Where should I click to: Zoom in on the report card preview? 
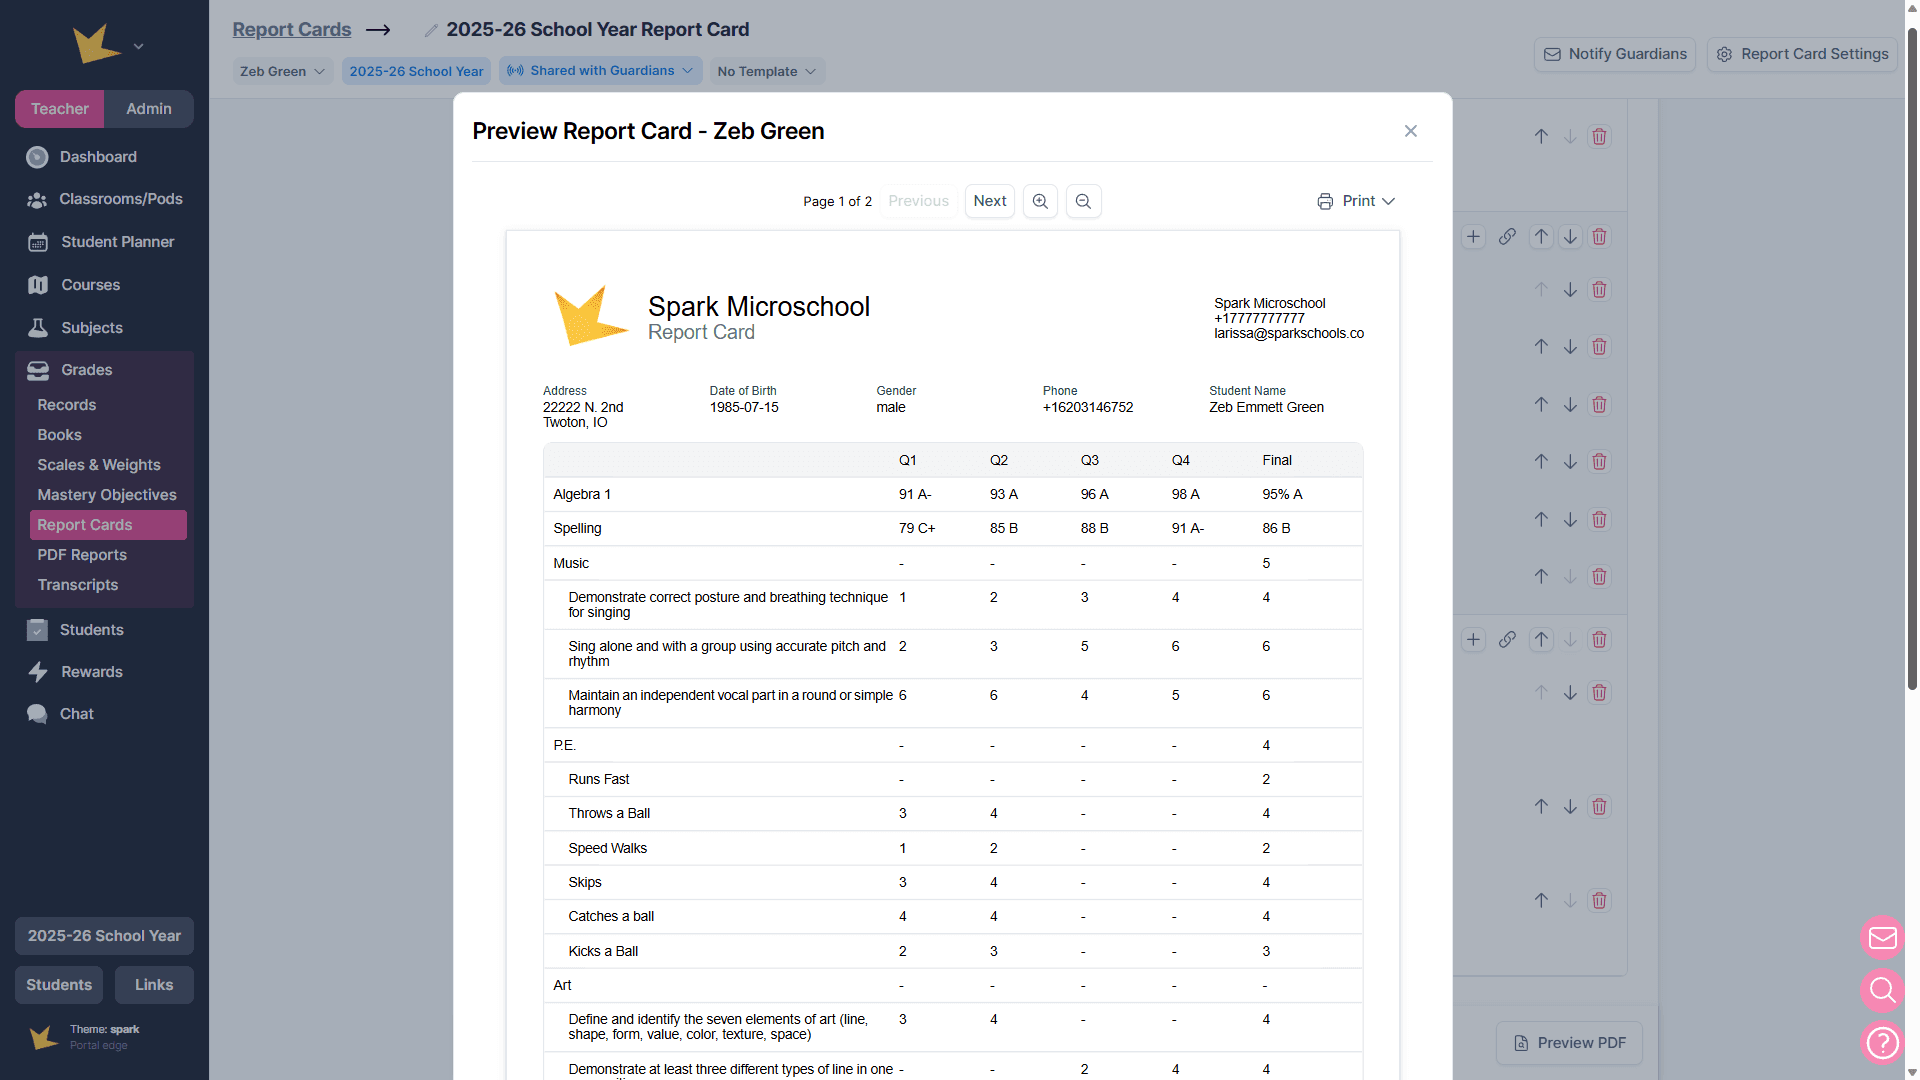(1040, 201)
